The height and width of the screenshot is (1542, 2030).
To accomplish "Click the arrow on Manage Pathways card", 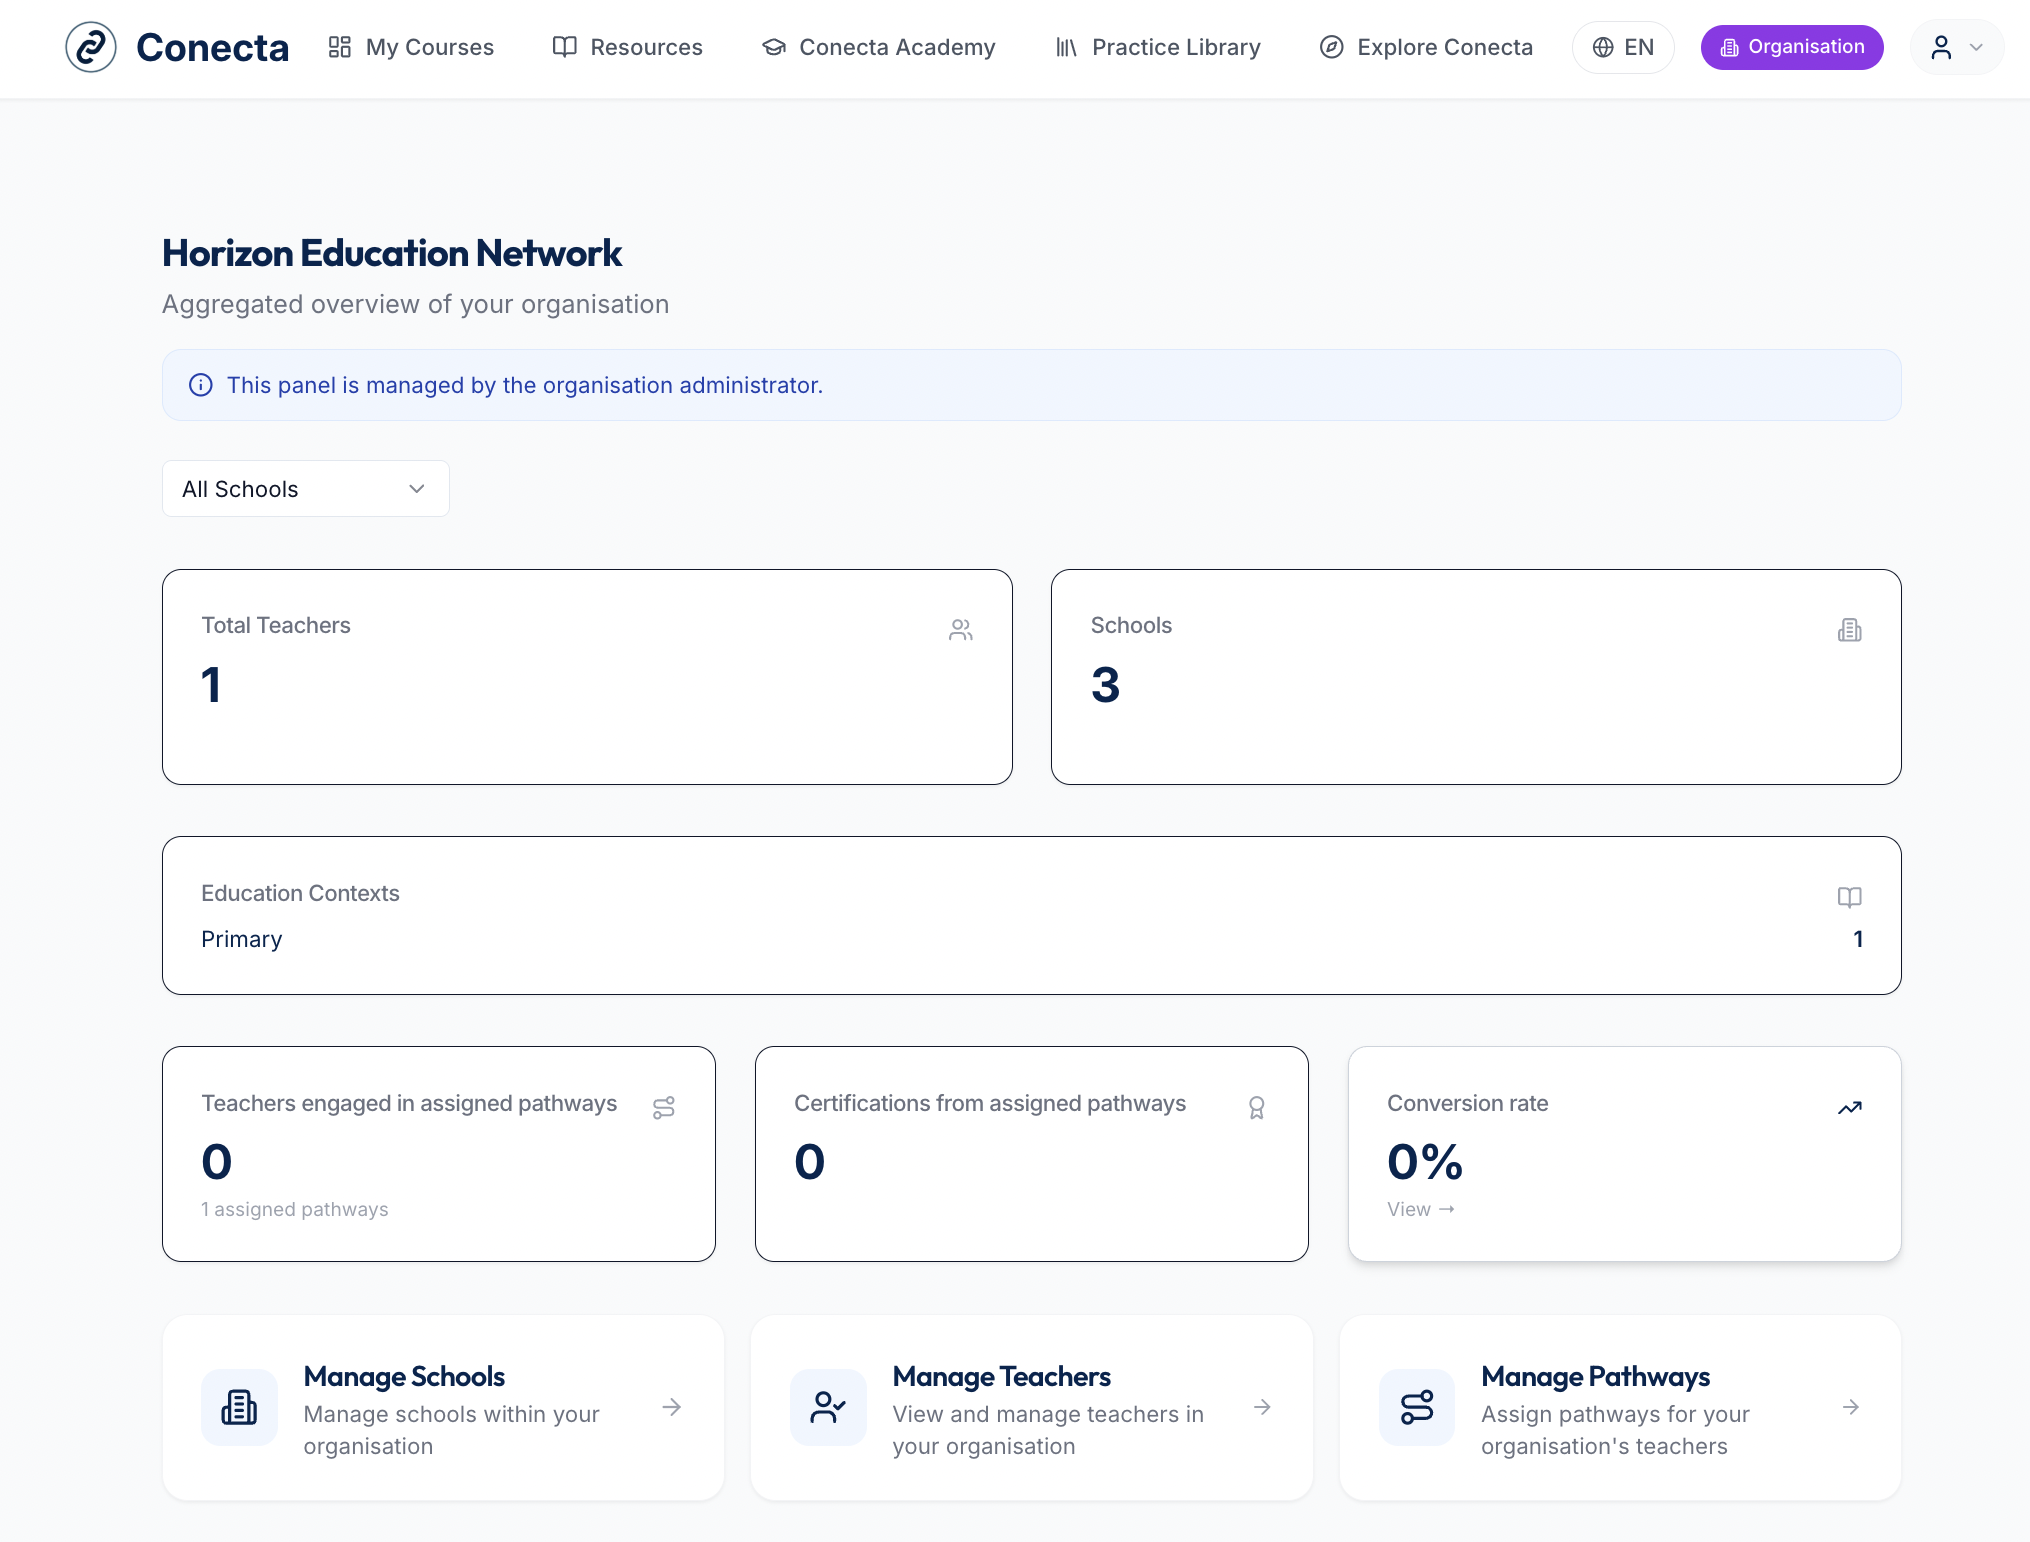I will click(x=1851, y=1407).
